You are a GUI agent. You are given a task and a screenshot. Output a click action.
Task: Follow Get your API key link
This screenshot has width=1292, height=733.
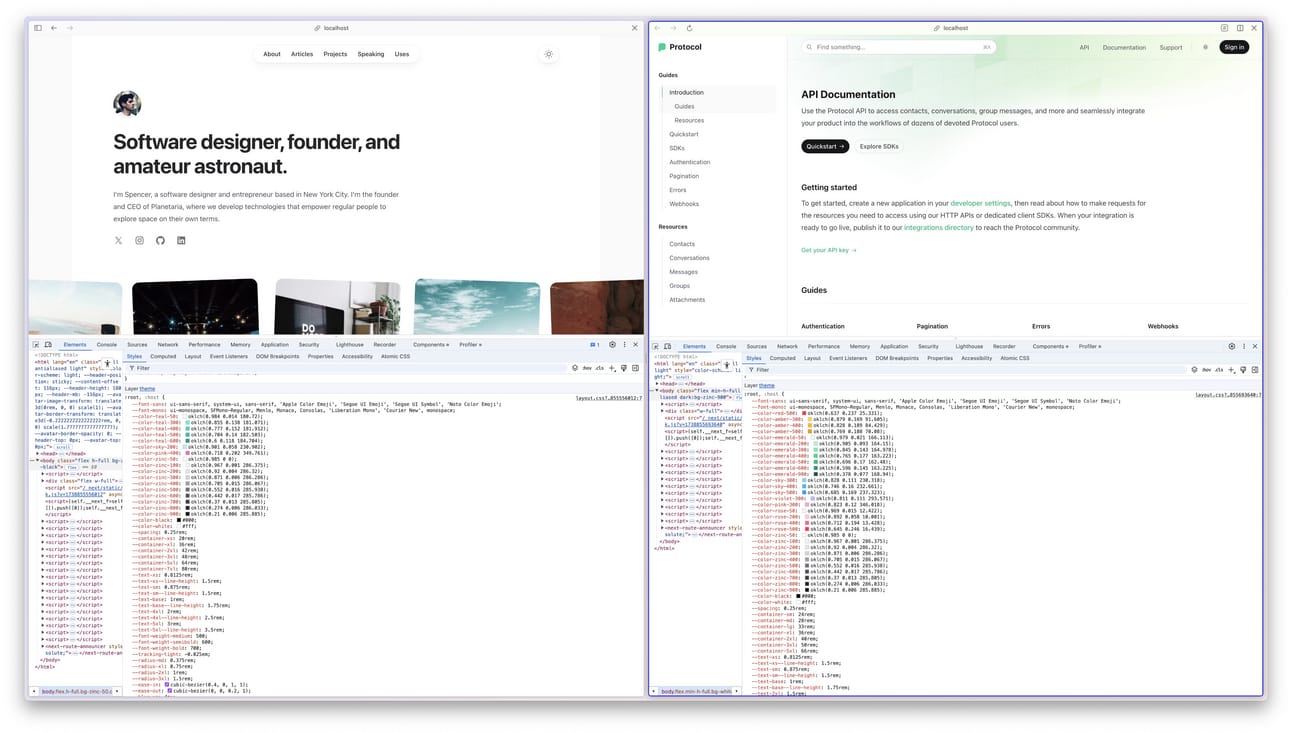[828, 250]
